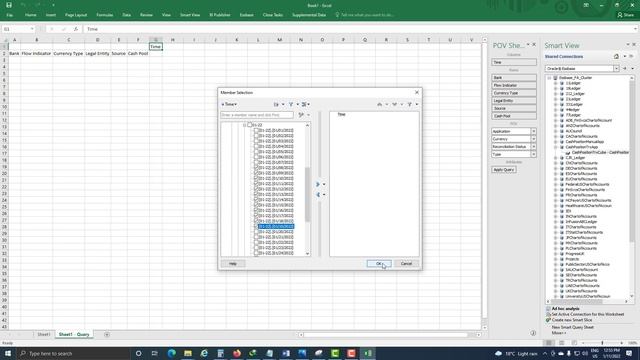Check the 01/24/2022 member checkbox
The width and height of the screenshot is (640, 360).
tap(256, 253)
